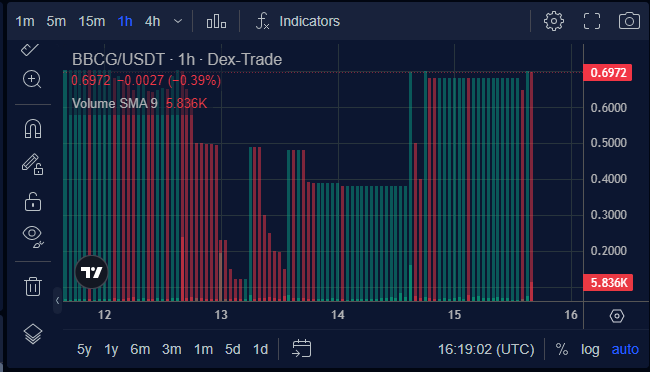Select the 5y date range
This screenshot has height=372, width=650.
click(84, 350)
